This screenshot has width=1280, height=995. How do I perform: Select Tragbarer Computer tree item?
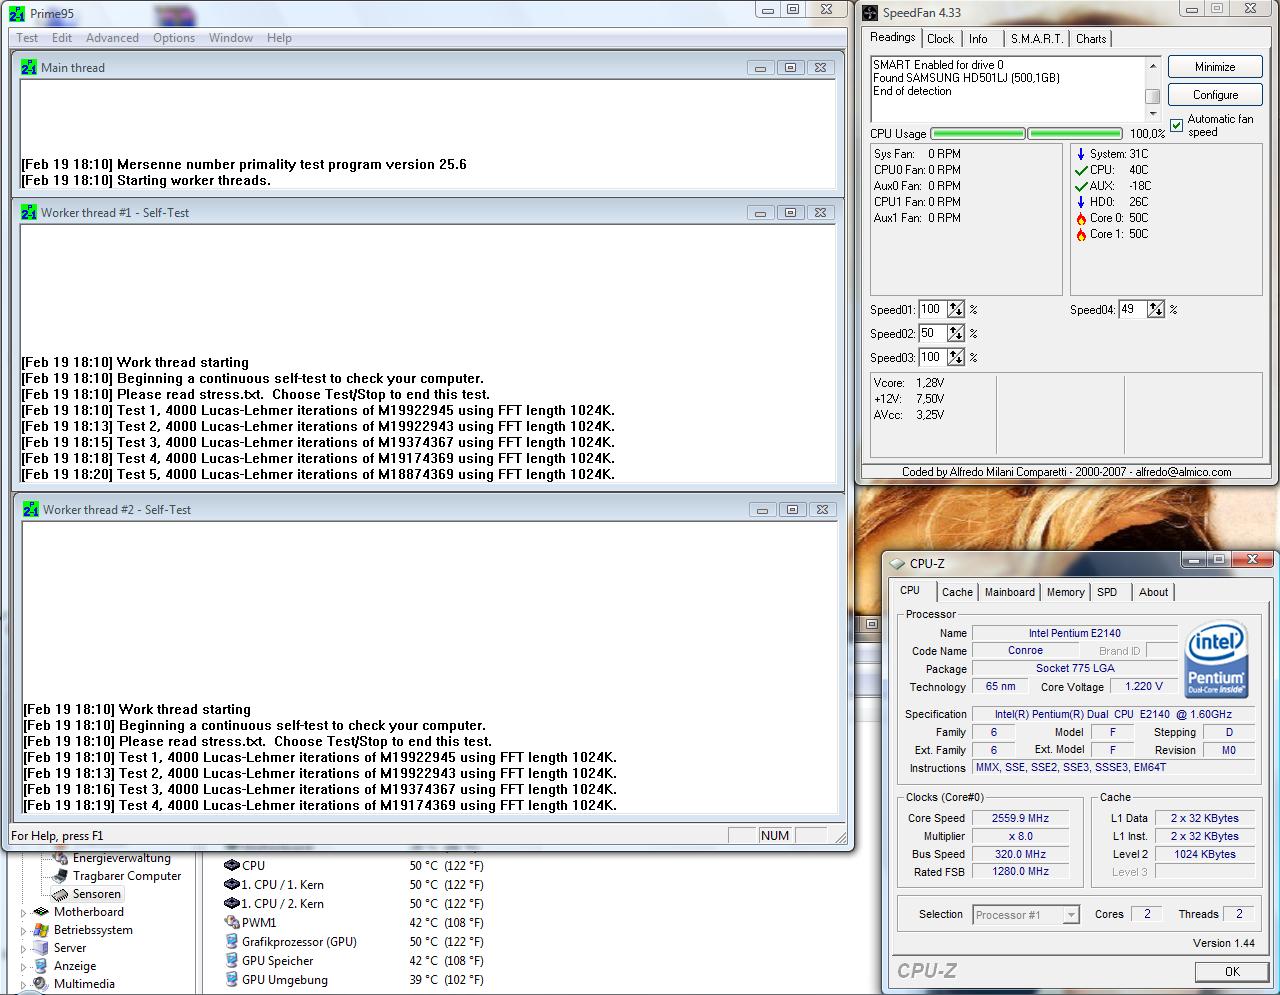point(127,876)
